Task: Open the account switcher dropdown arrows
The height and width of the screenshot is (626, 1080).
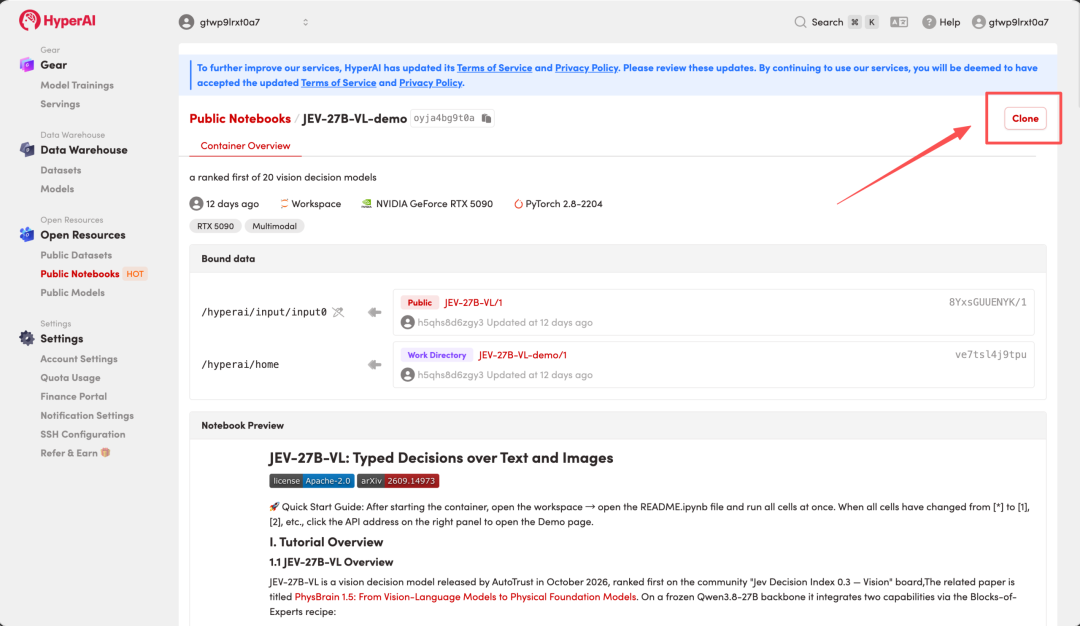Action: (305, 22)
